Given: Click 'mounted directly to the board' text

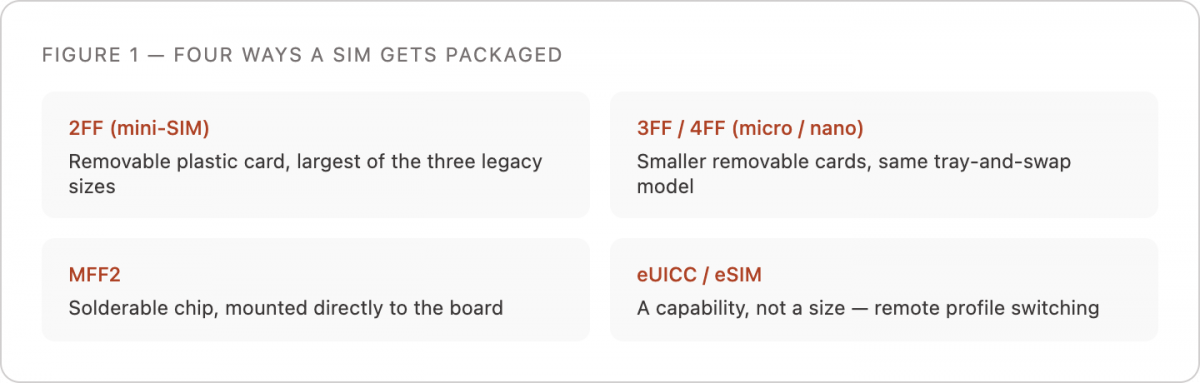Looking at the screenshot, I should pos(364,308).
